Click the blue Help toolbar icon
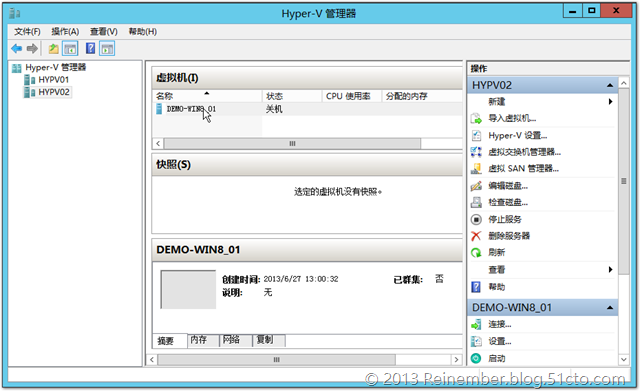The width and height of the screenshot is (640, 391). [90, 49]
